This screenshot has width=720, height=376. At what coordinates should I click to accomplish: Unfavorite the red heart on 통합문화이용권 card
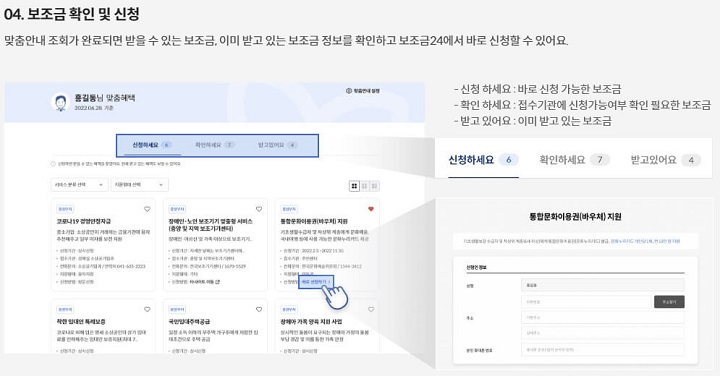[x=371, y=209]
